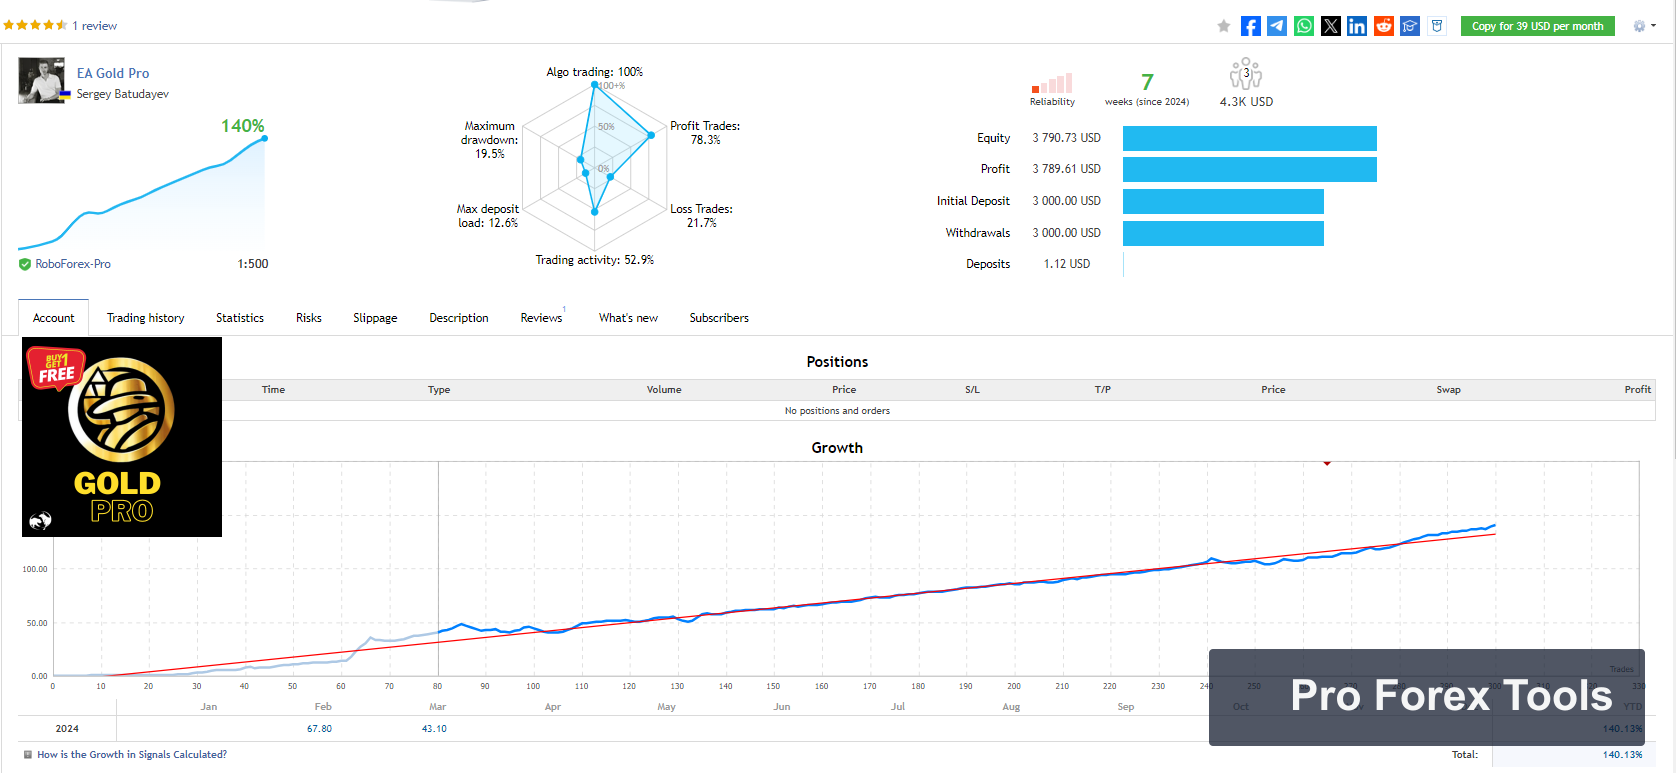Click the March growth value 43.10

coord(434,729)
